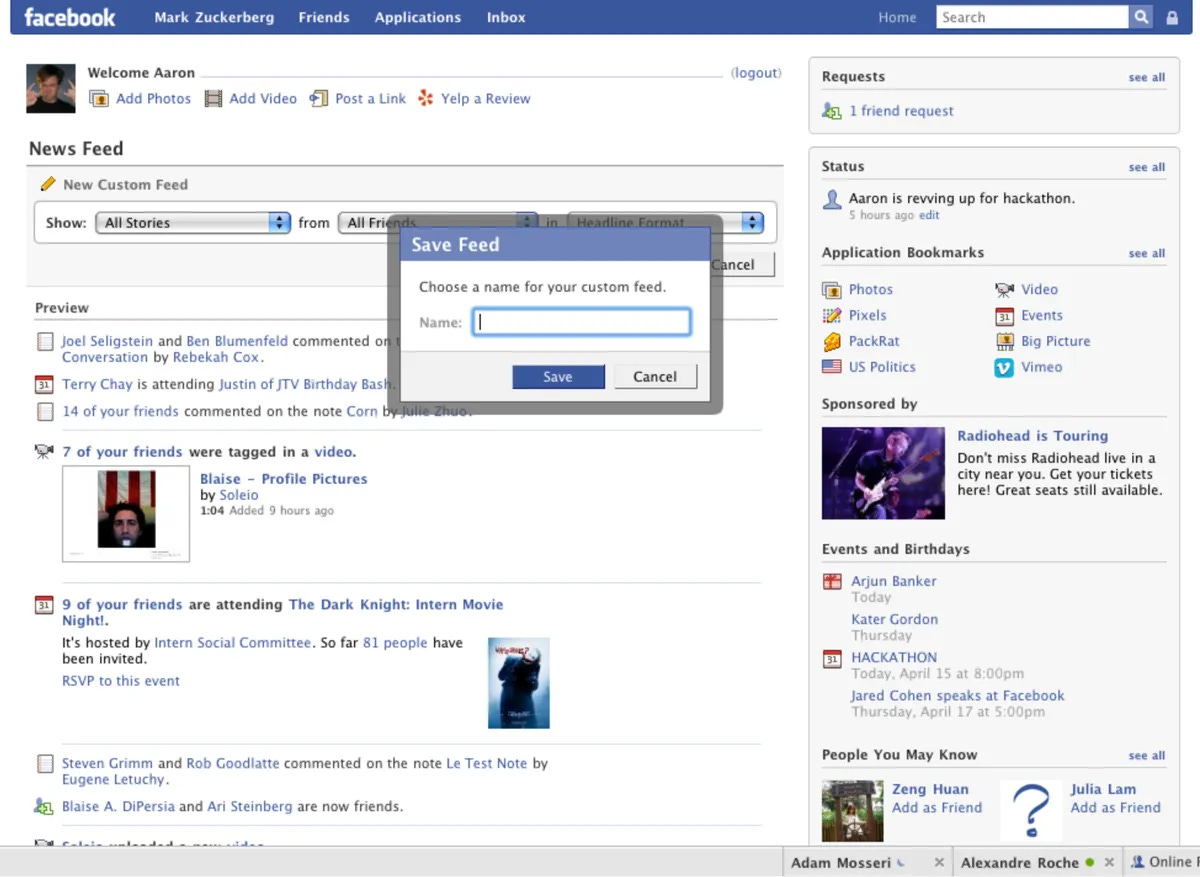
Task: Open the Dark Knight poster thumbnail
Action: click(x=519, y=683)
